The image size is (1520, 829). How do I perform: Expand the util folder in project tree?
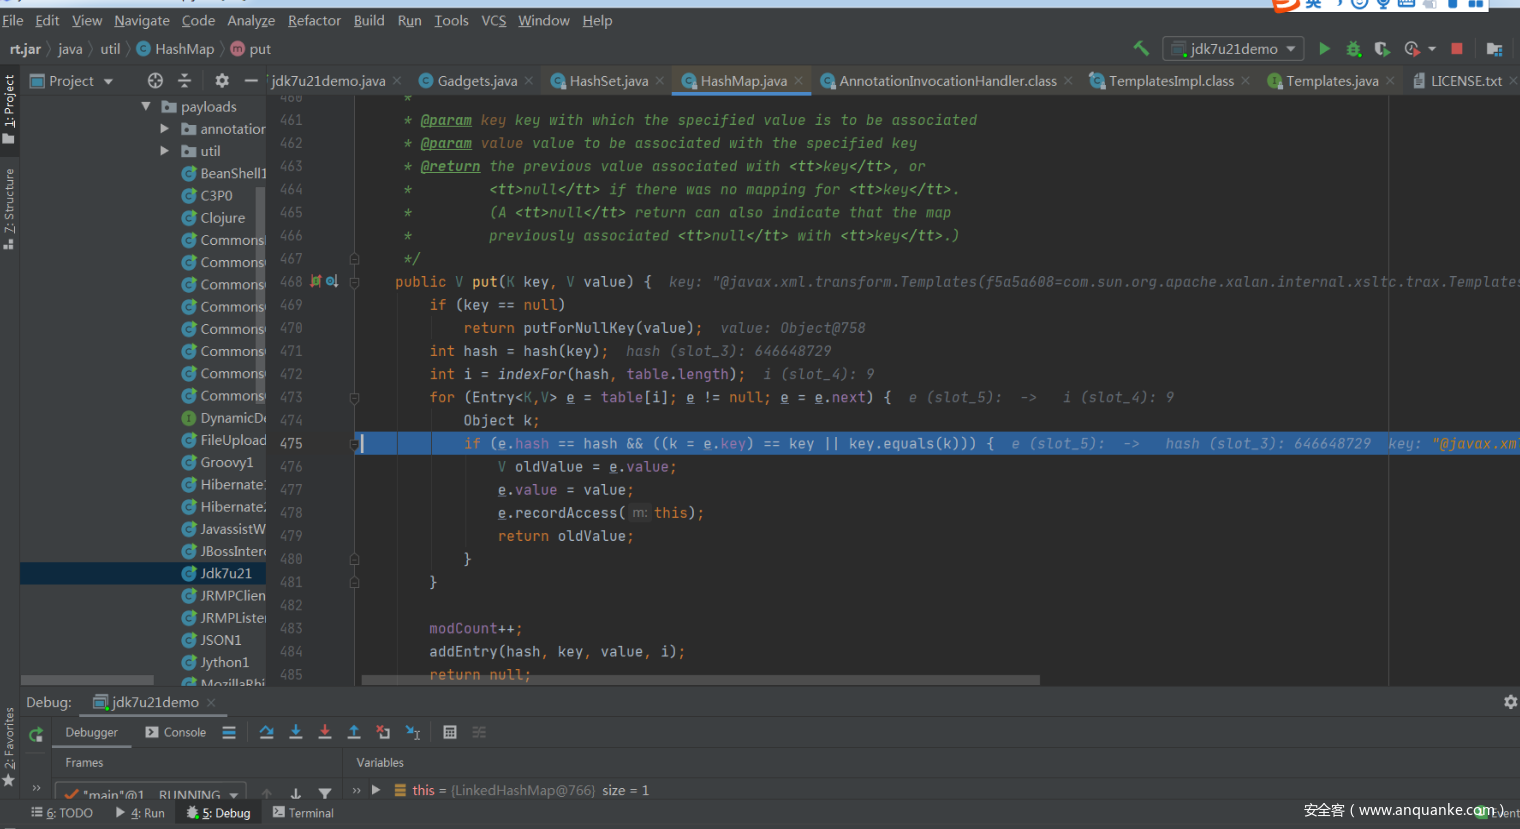165,151
